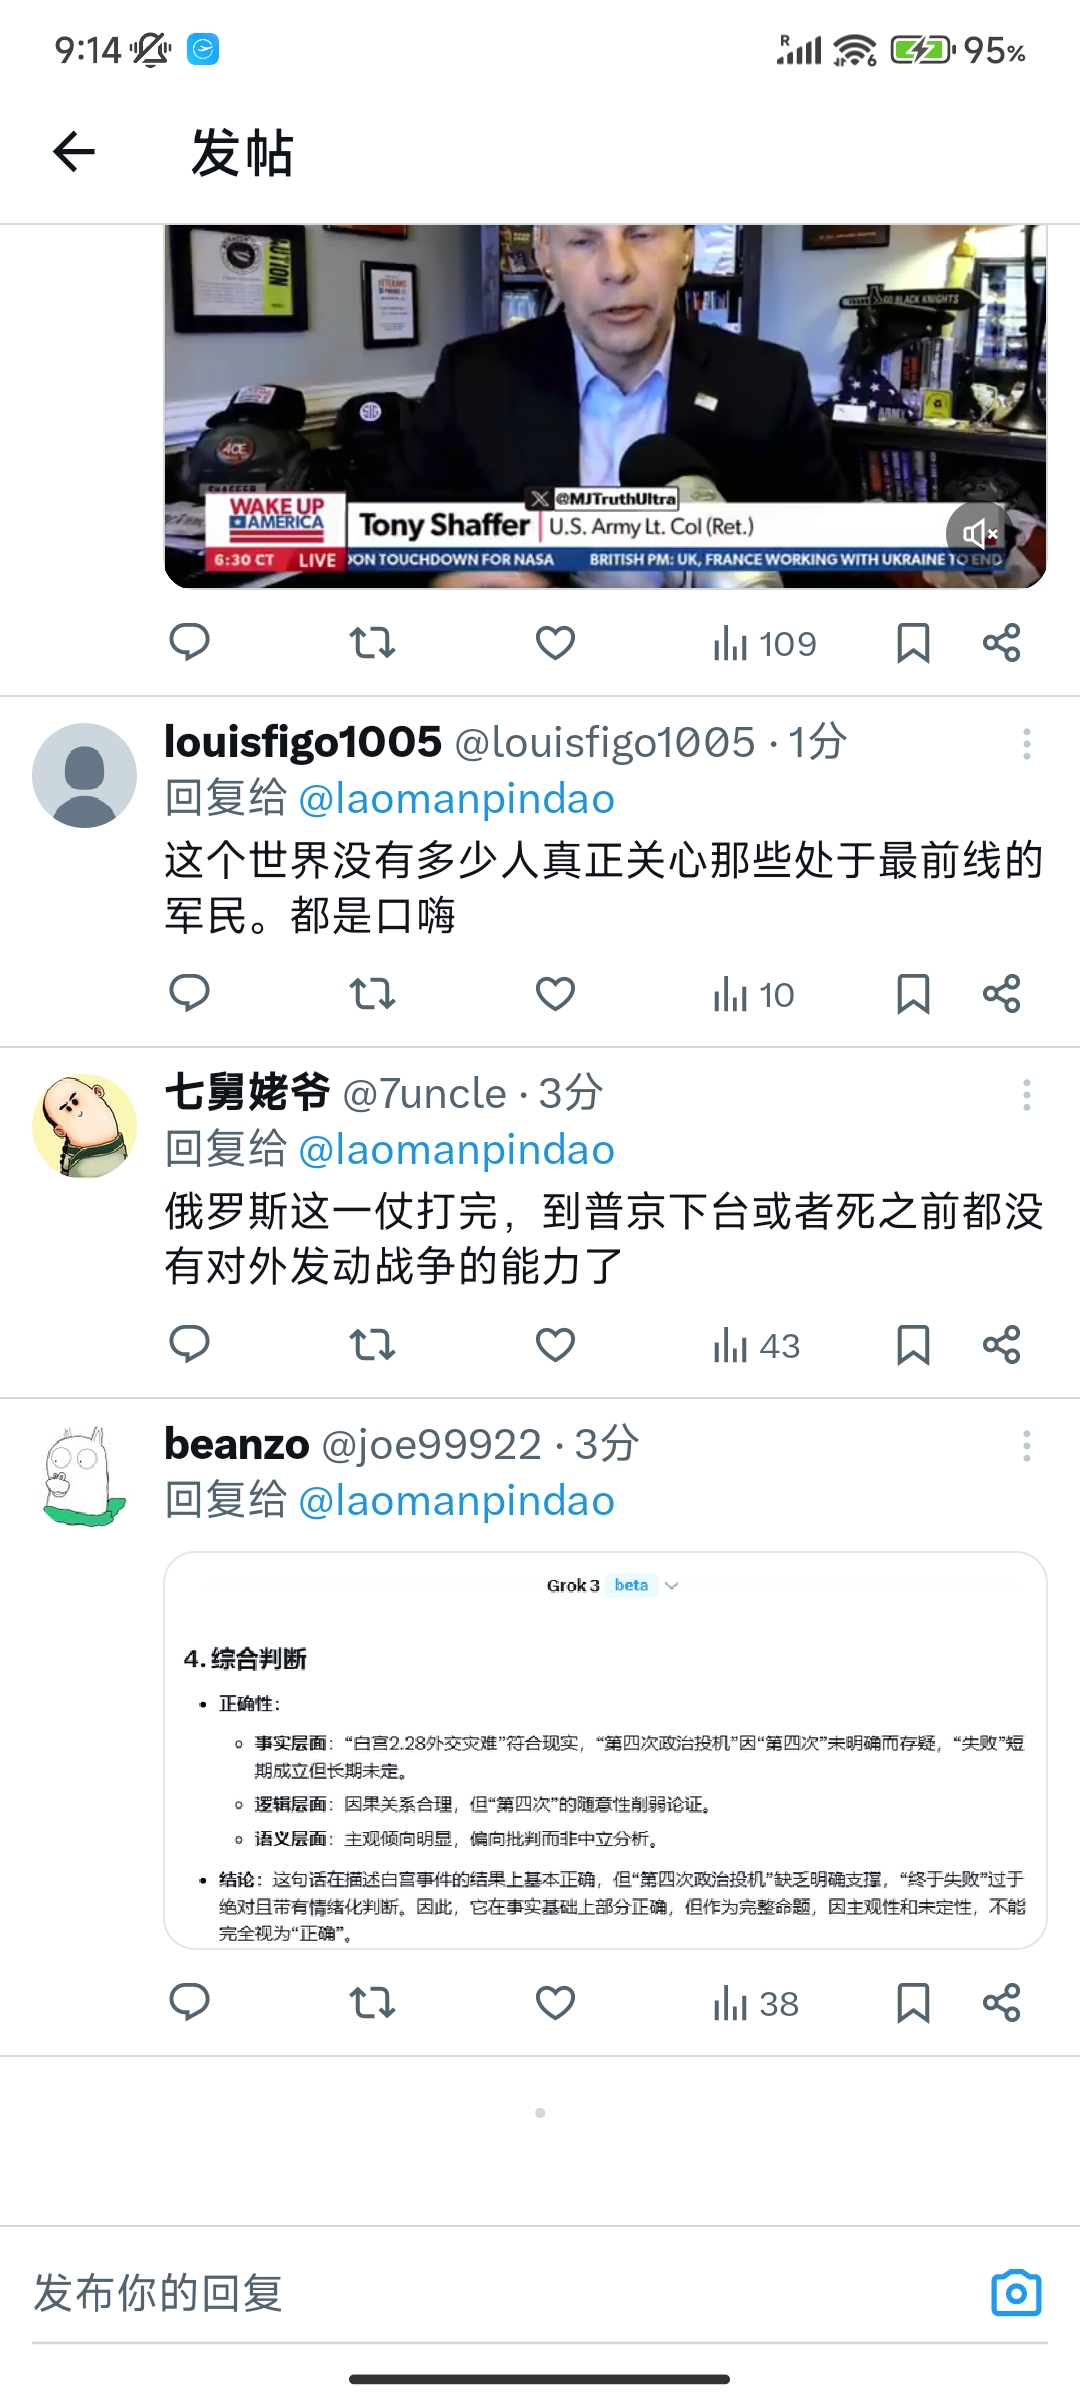Open @laomanpindao link in beanzo's reply
1080x2400 pixels.
(457, 1501)
